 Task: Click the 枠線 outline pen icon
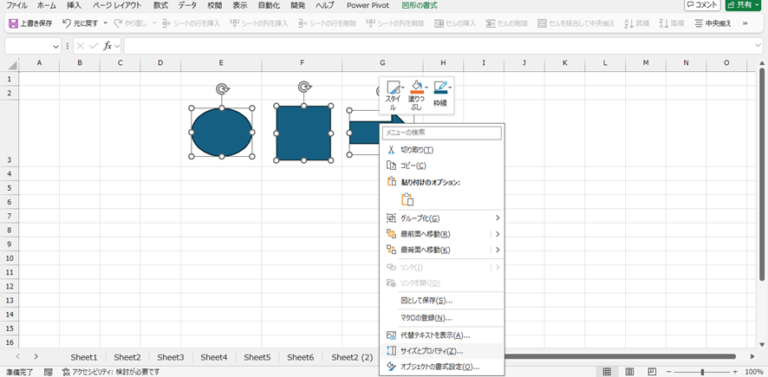pyautogui.click(x=440, y=87)
